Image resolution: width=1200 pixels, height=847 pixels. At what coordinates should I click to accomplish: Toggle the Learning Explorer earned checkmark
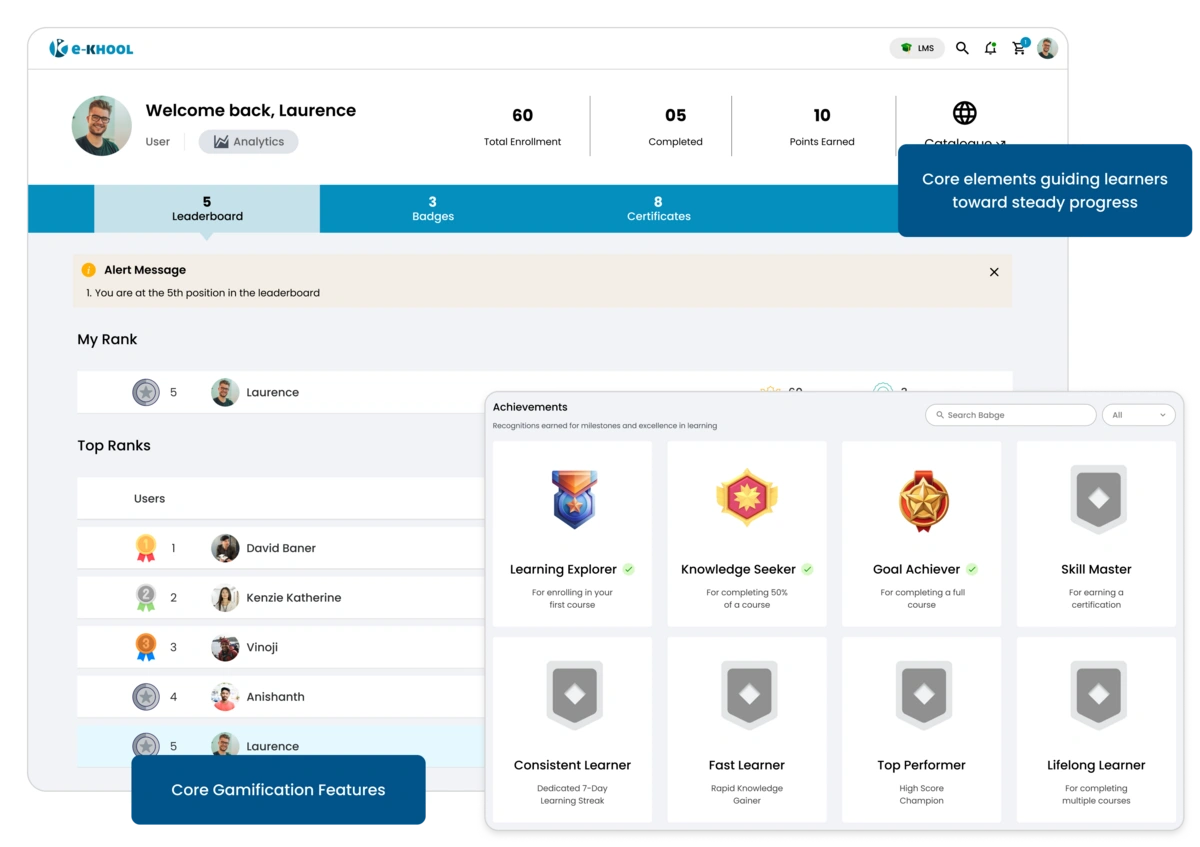pos(629,569)
